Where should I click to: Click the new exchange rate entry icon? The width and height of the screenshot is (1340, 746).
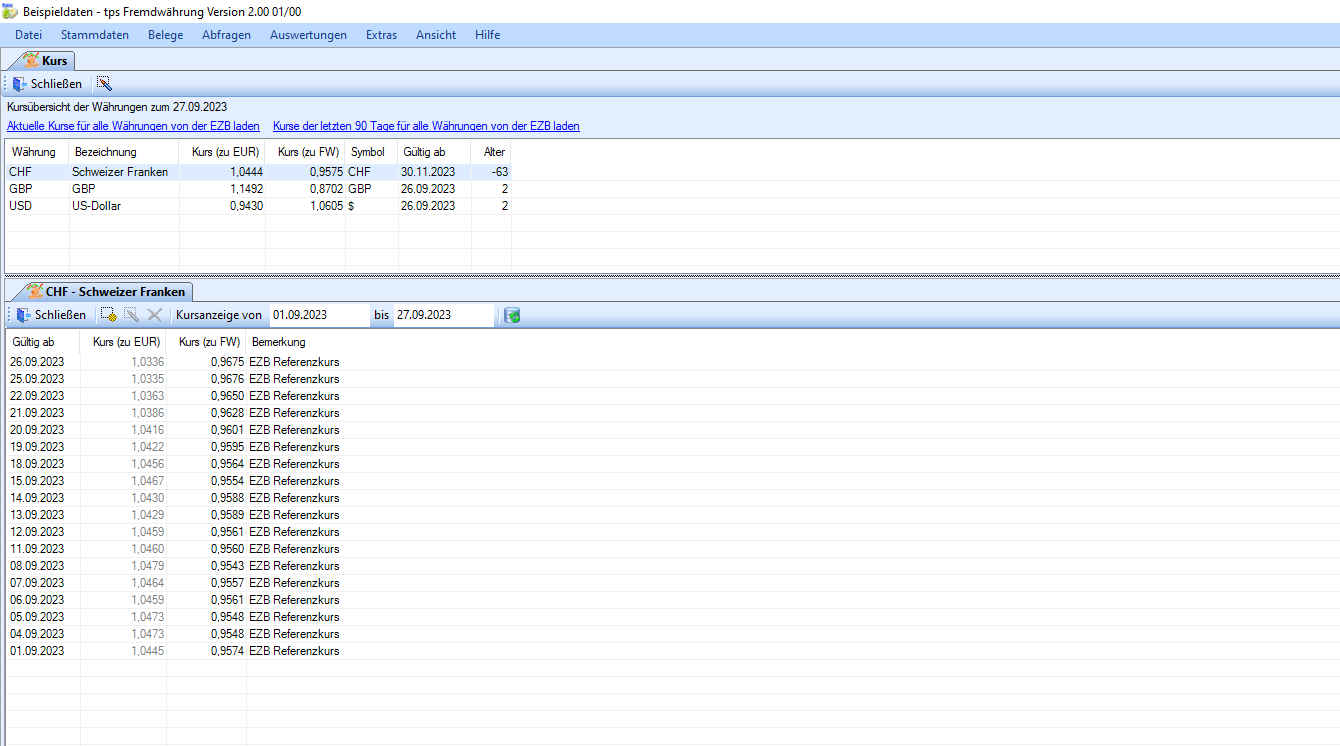pyautogui.click(x=109, y=315)
